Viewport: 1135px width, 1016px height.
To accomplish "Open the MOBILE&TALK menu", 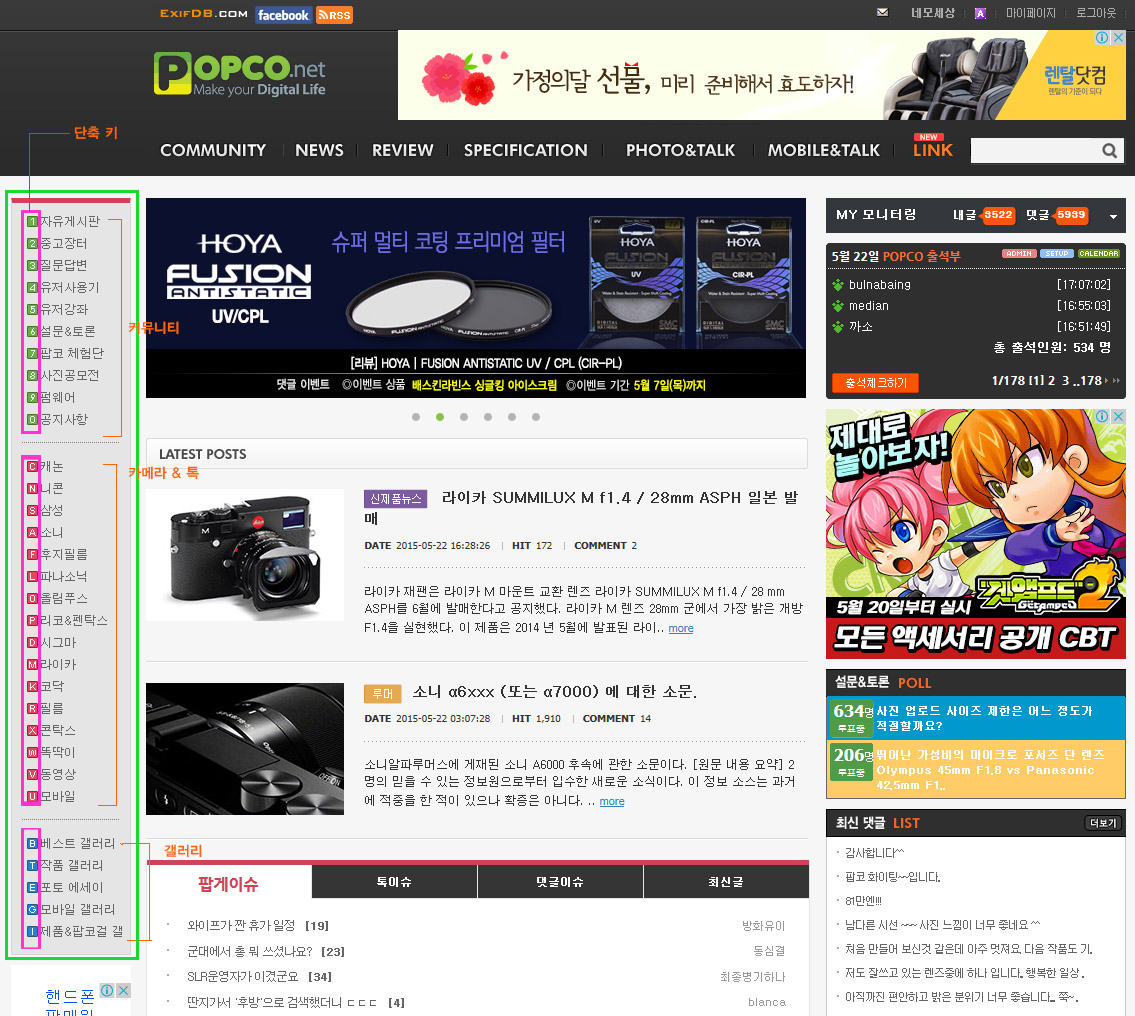I will pyautogui.click(x=824, y=151).
